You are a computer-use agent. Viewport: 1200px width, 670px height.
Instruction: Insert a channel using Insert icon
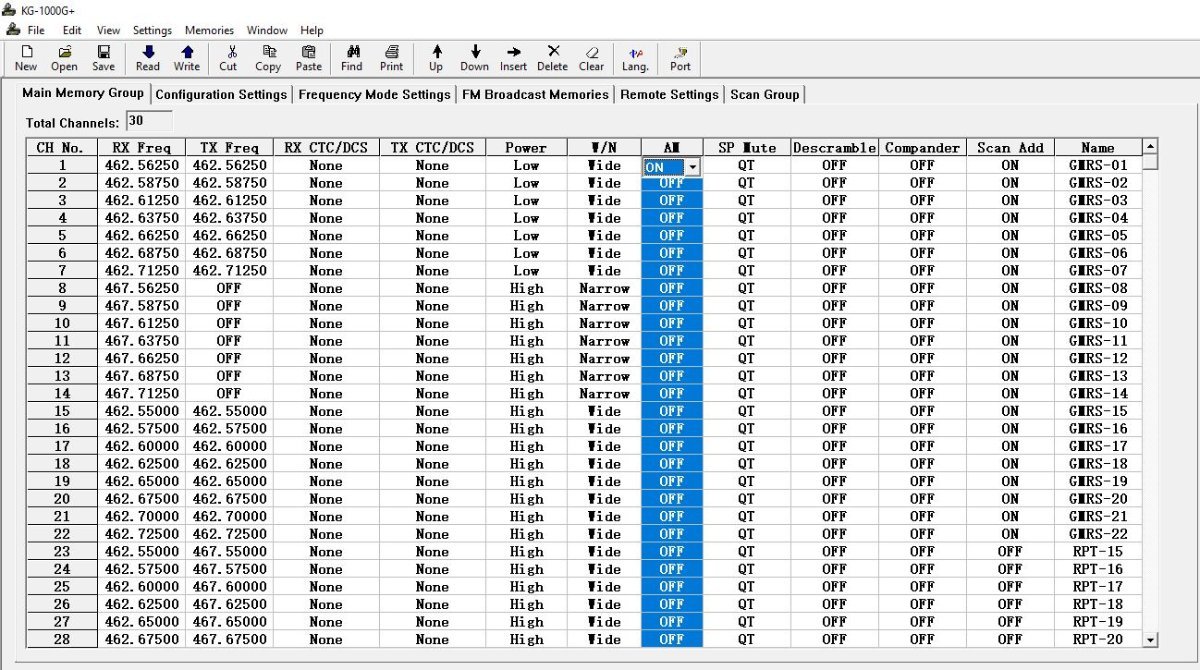click(513, 58)
